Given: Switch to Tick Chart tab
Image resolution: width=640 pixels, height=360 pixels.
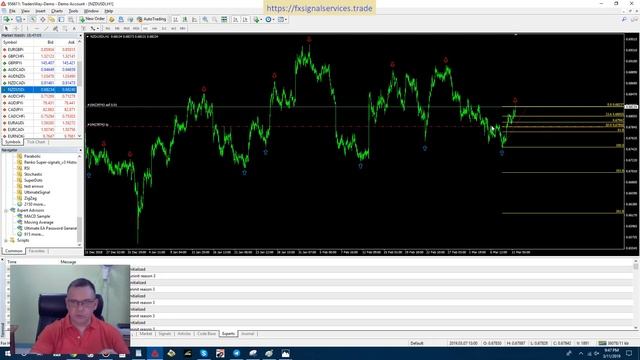Looking at the screenshot, I should [x=36, y=142].
